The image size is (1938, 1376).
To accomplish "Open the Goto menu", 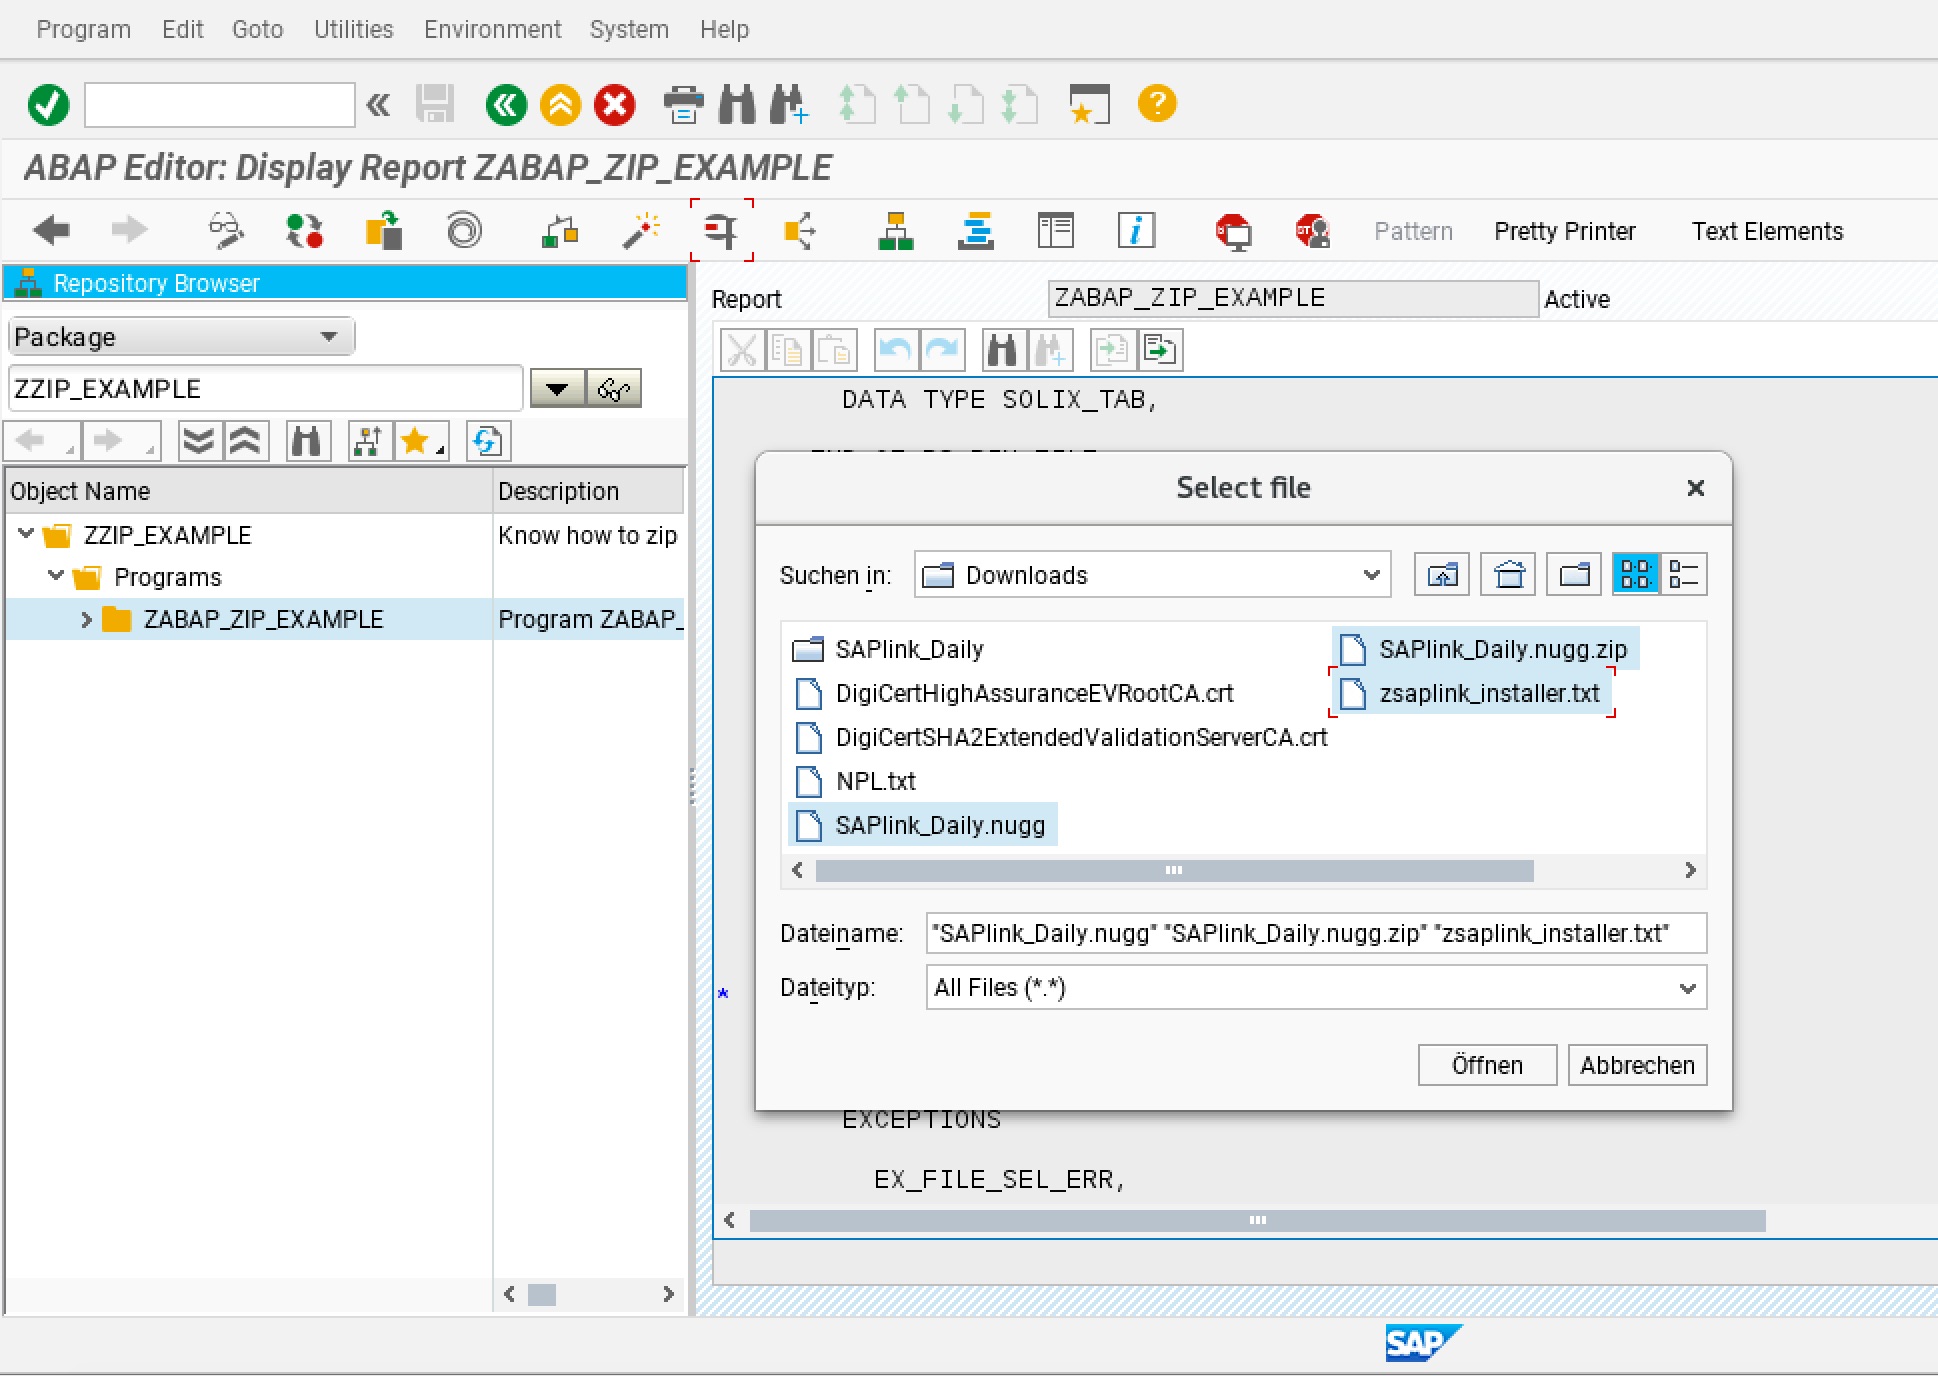I will [x=257, y=29].
